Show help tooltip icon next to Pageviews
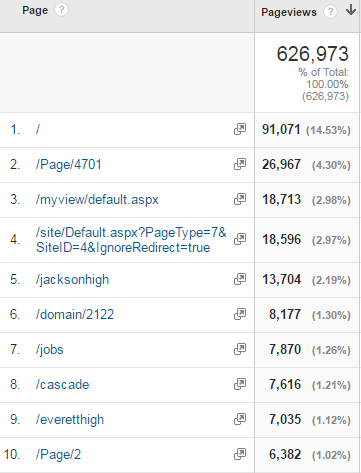Viewport: 361px width, 473px height. (x=330, y=12)
